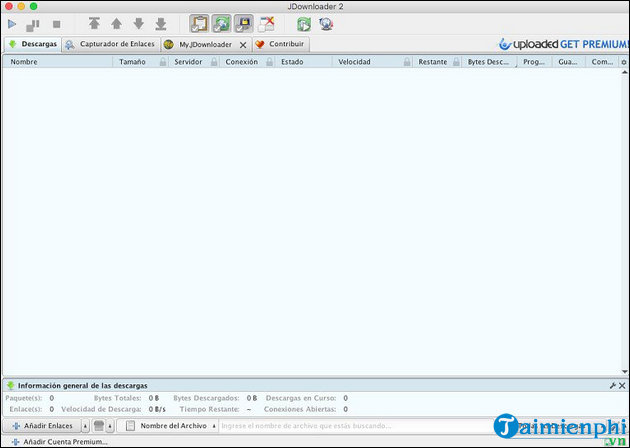Open column settings gear icon
The width and height of the screenshot is (630, 448).
point(624,62)
